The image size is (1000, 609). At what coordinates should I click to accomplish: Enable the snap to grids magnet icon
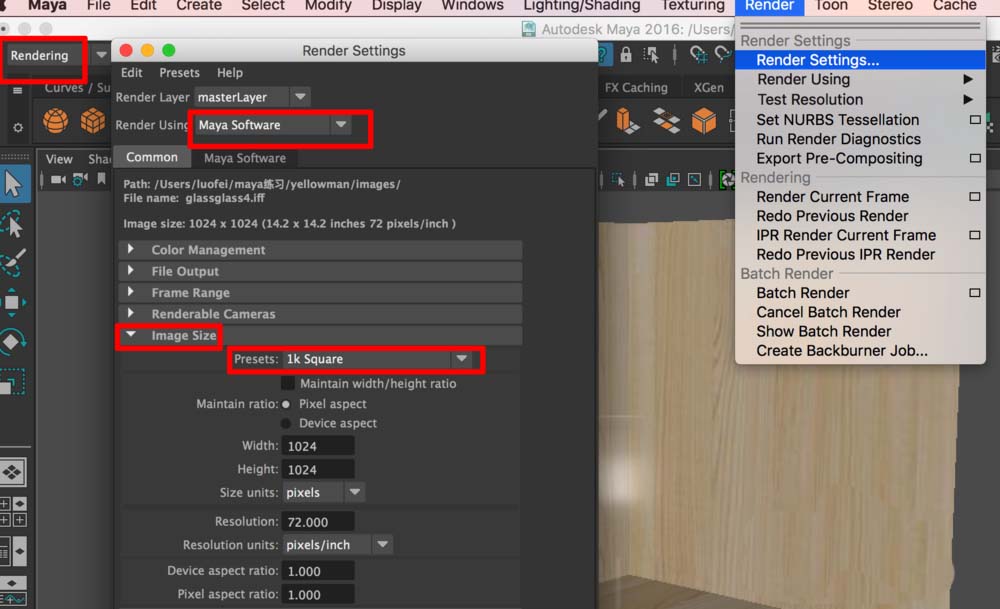tap(697, 55)
